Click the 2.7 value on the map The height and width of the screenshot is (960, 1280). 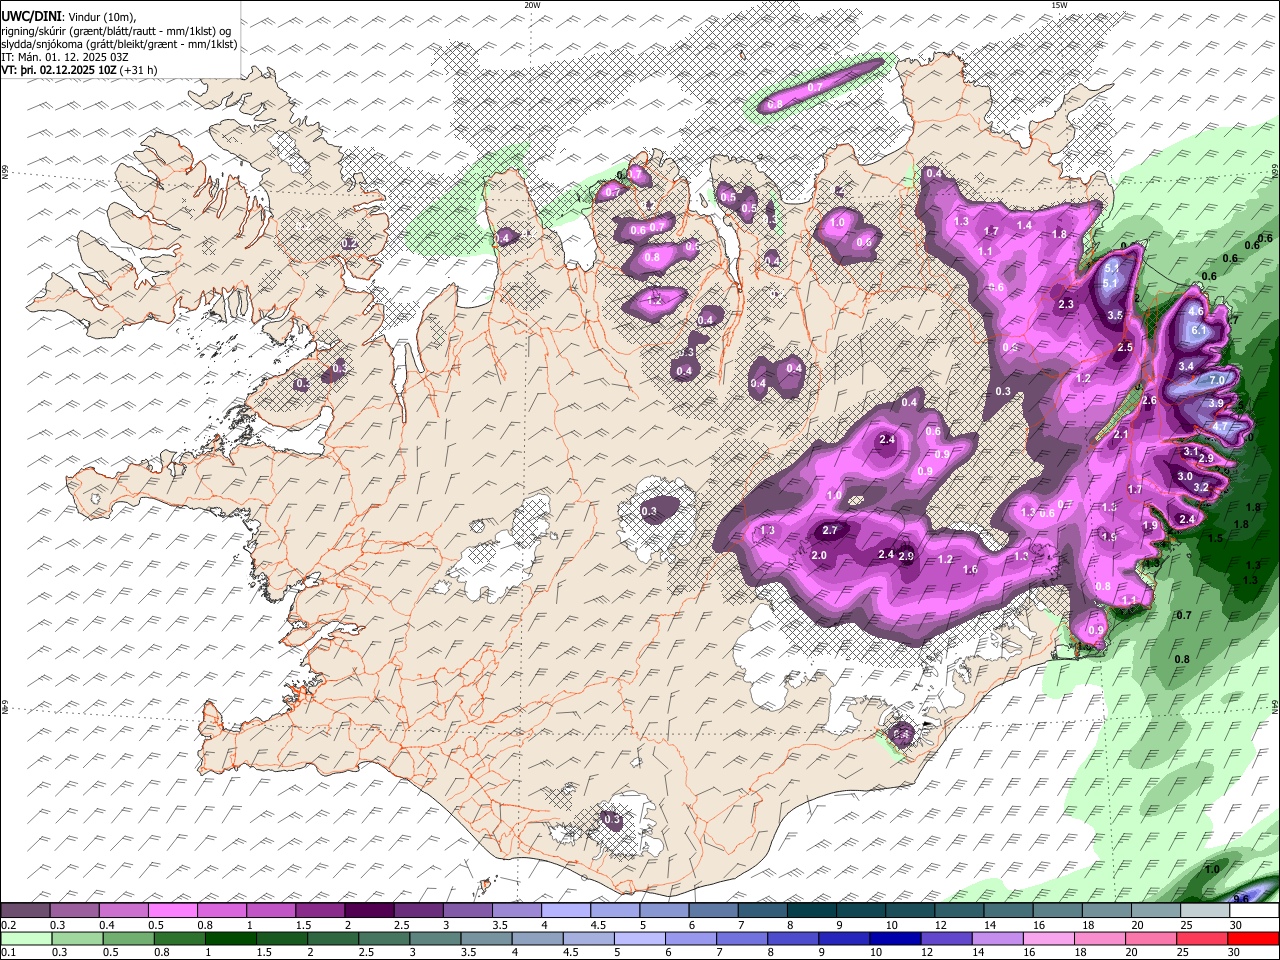click(x=830, y=531)
